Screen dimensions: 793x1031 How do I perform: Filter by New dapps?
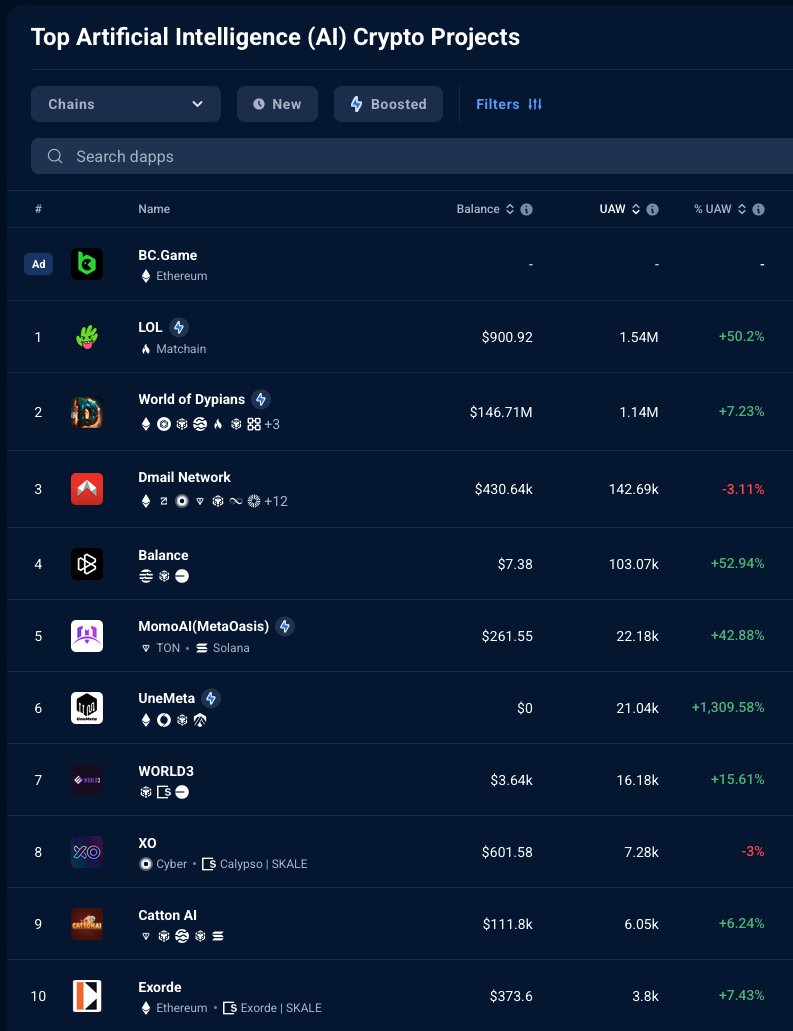(277, 104)
